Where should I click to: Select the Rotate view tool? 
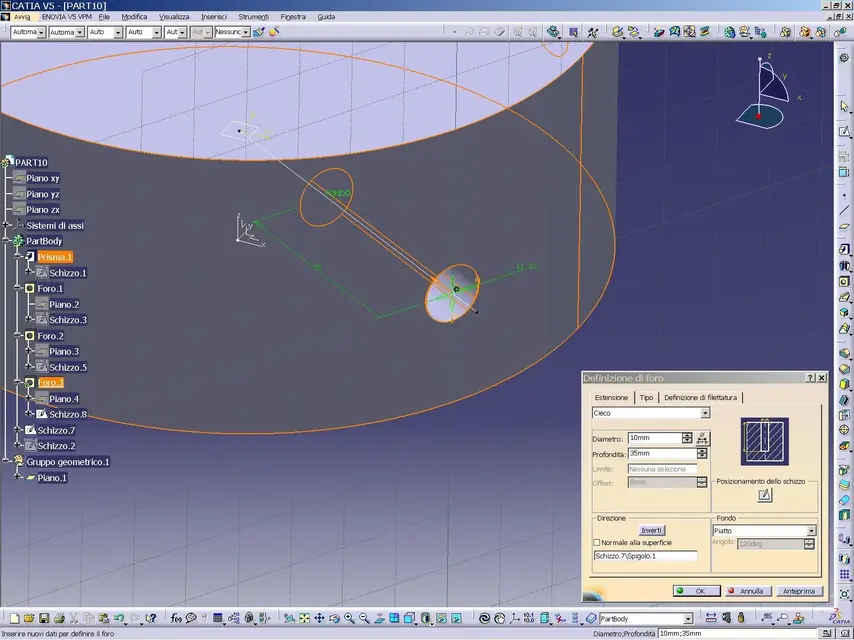334,618
